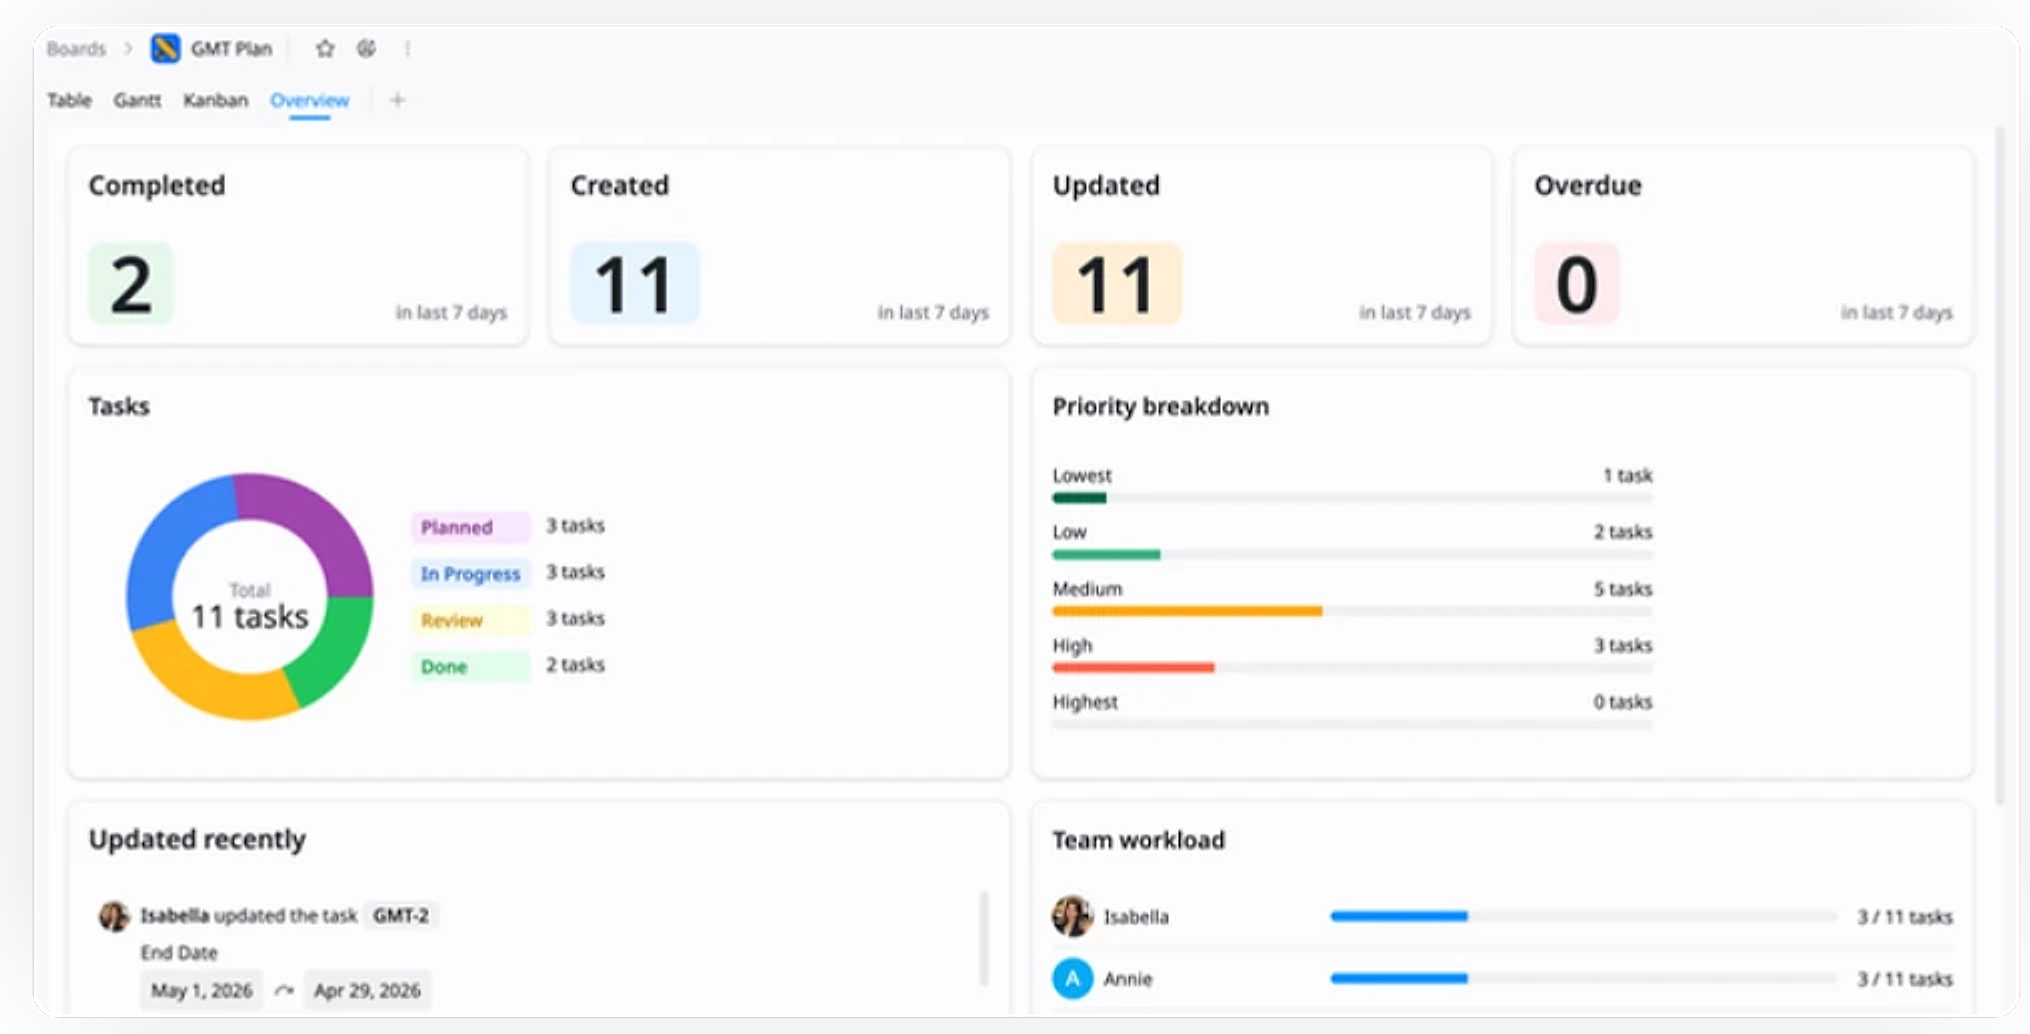Click the main page vertical scrollbar
Screen dimensions: 2030x1034
[2000, 465]
